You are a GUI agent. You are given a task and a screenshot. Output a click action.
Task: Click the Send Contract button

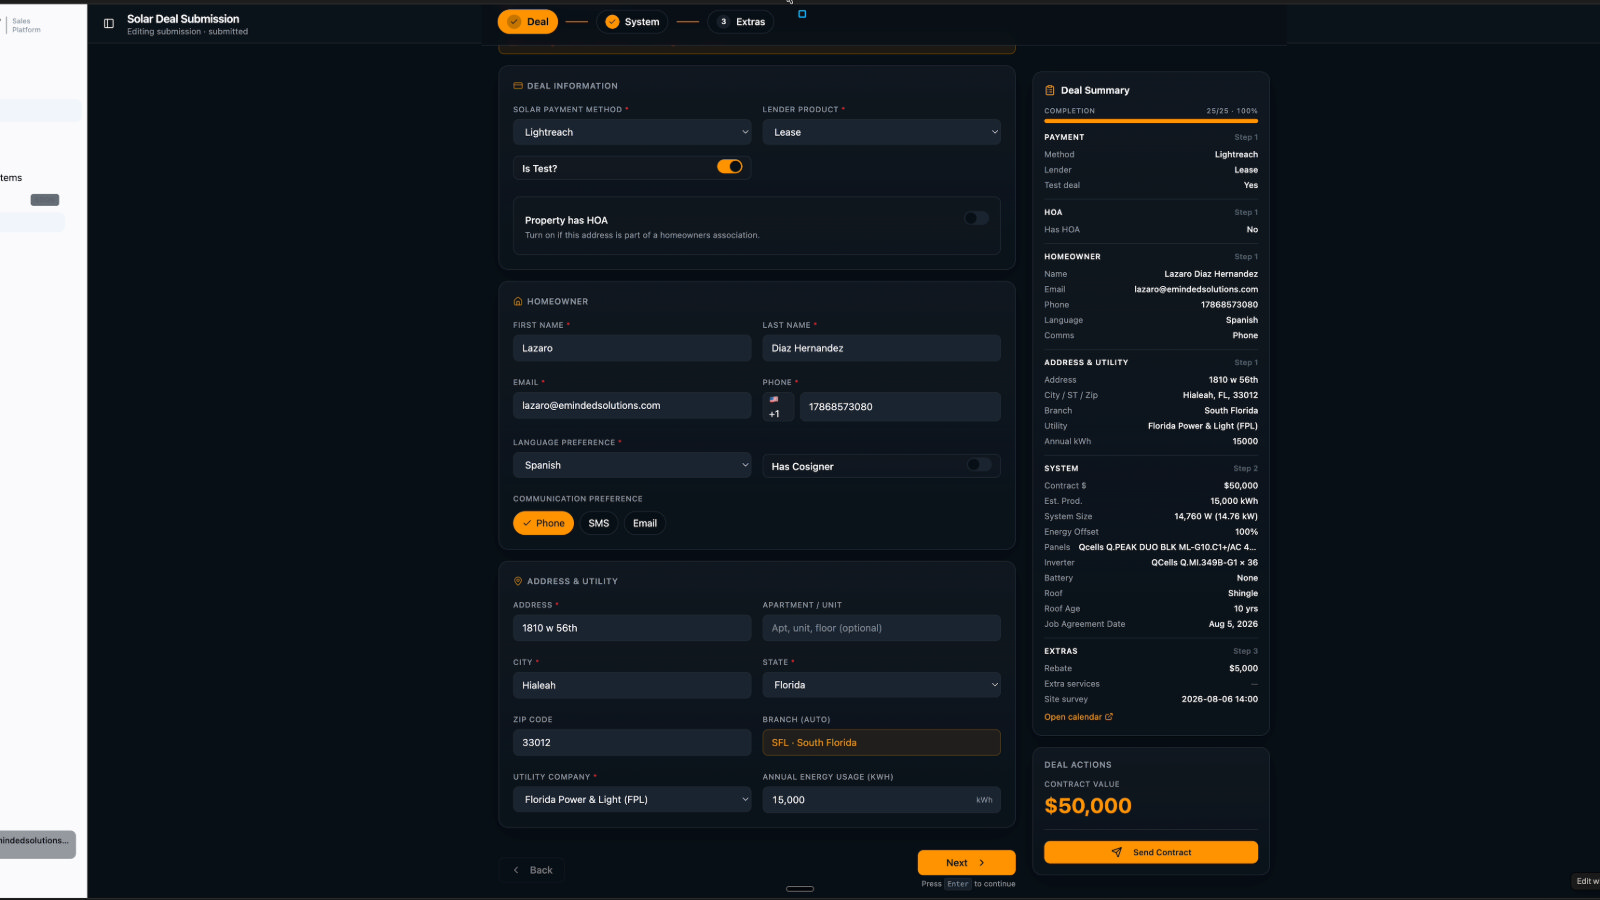(x=1151, y=852)
